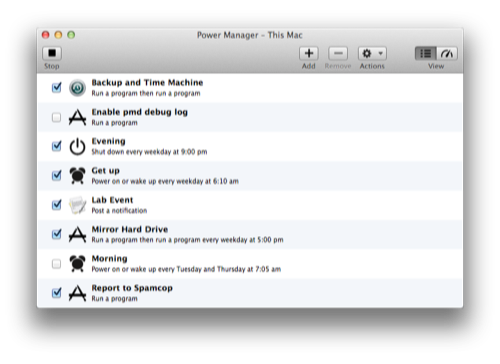Click the alarm clock icon of Get up
The width and height of the screenshot is (500, 364).
click(77, 176)
